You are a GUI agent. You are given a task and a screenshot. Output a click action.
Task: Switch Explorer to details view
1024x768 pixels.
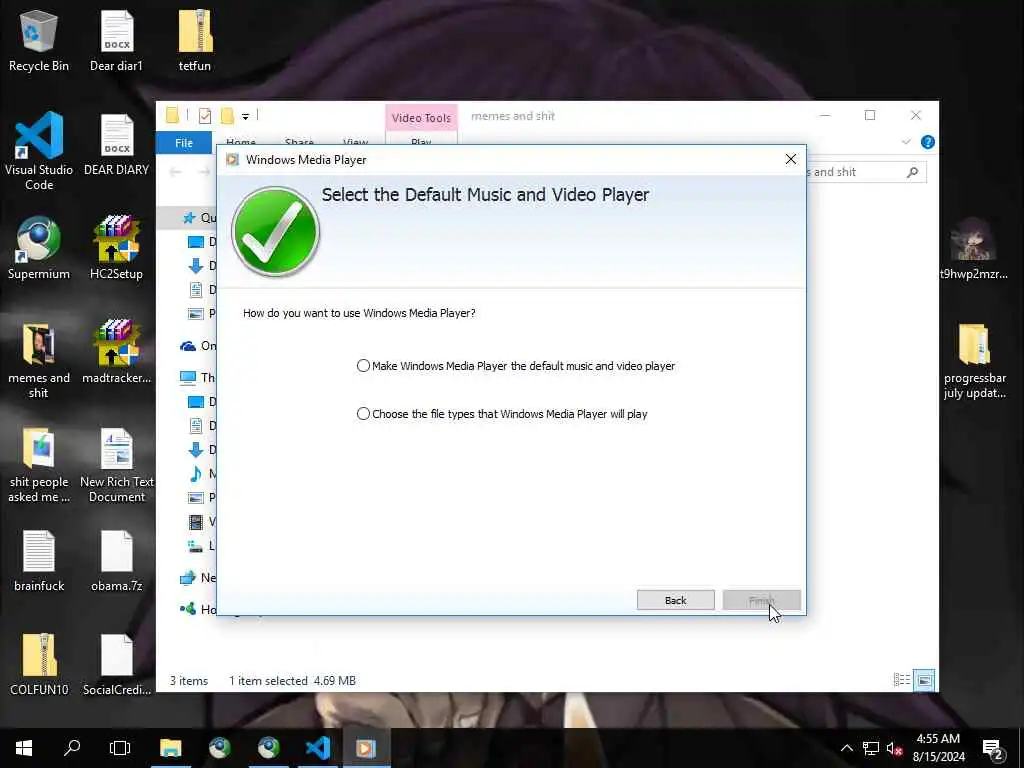902,680
